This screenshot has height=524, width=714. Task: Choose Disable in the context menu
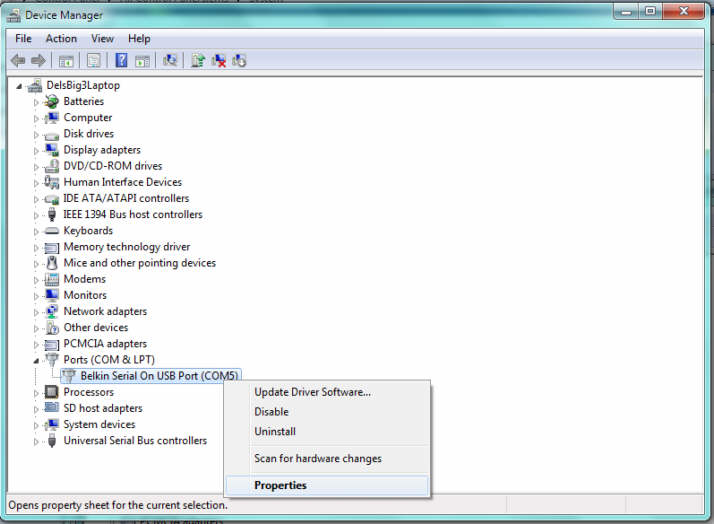pos(327,412)
